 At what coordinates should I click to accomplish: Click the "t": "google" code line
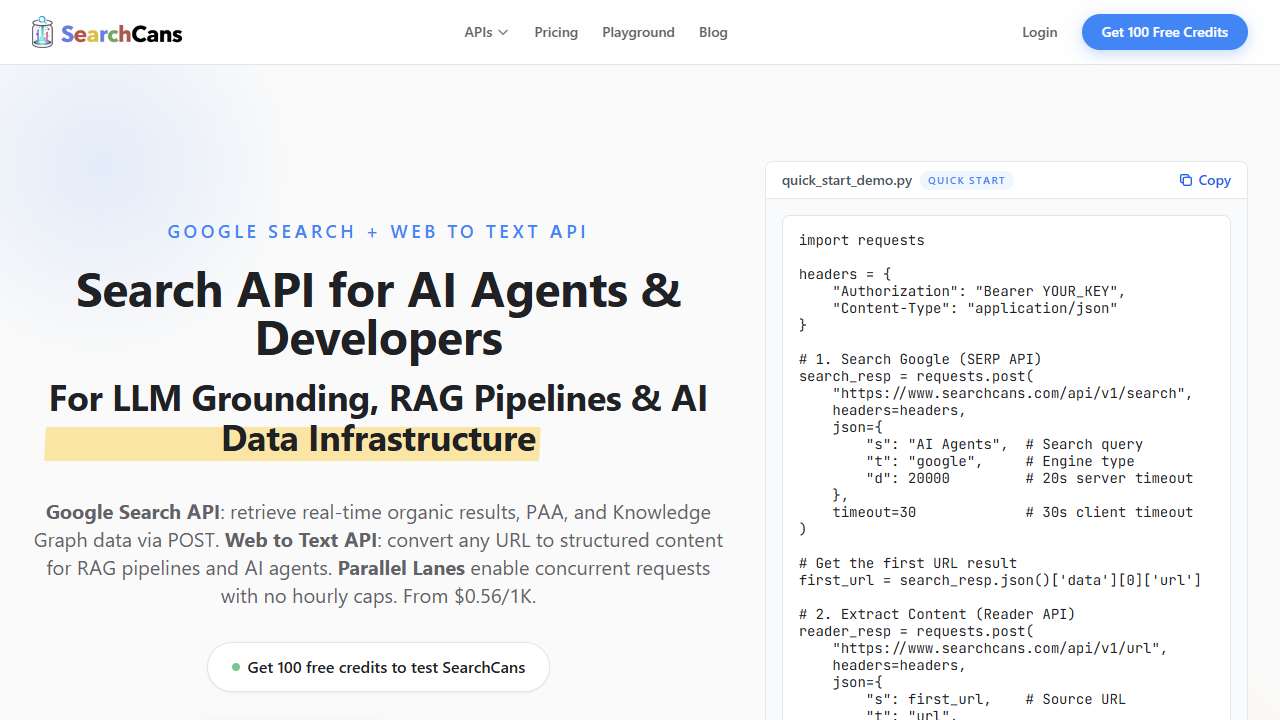(1000, 461)
